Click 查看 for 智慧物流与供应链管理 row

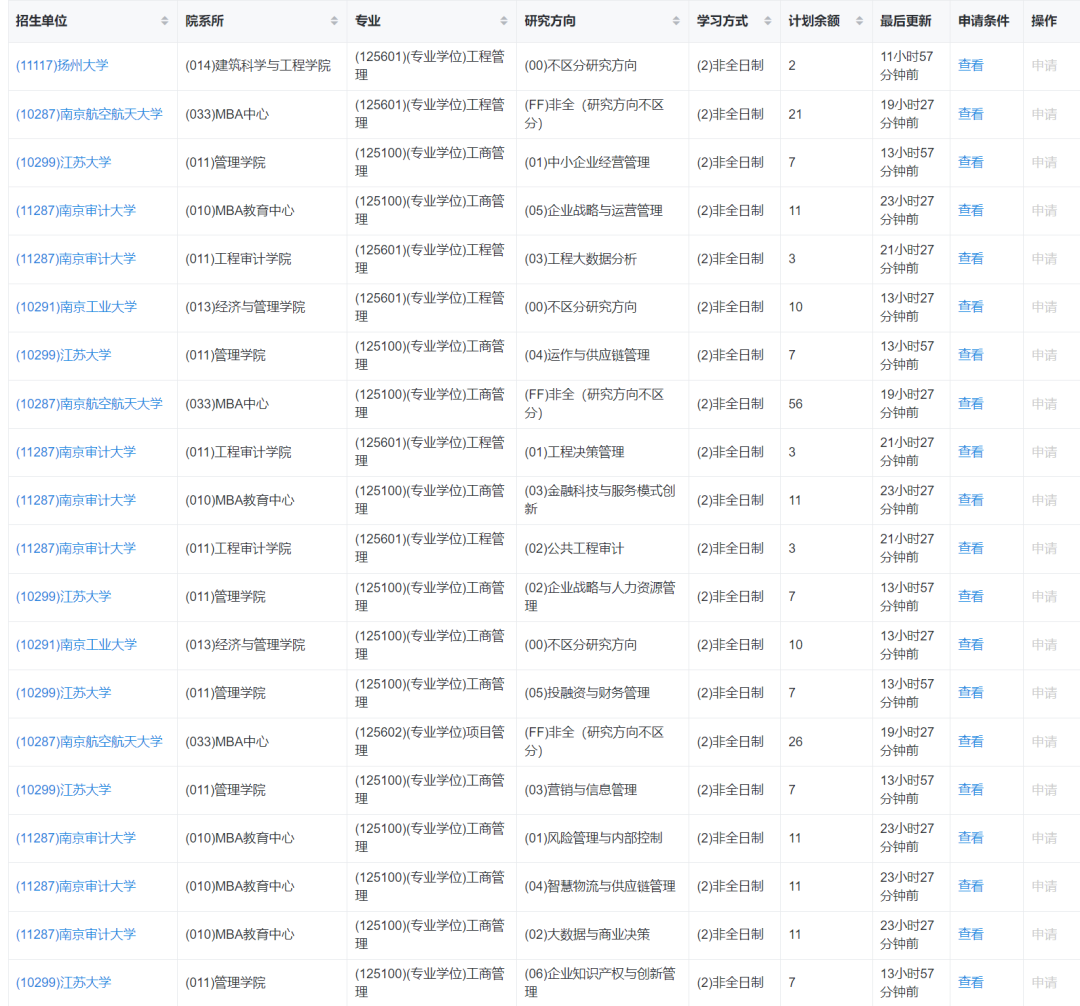coord(970,886)
